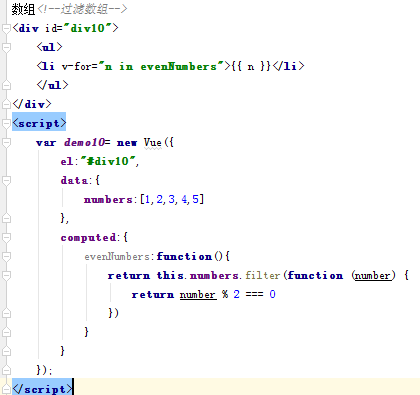Collapse the div id="div10" opening tag fold
The height and width of the screenshot is (395, 420).
tap(6, 29)
